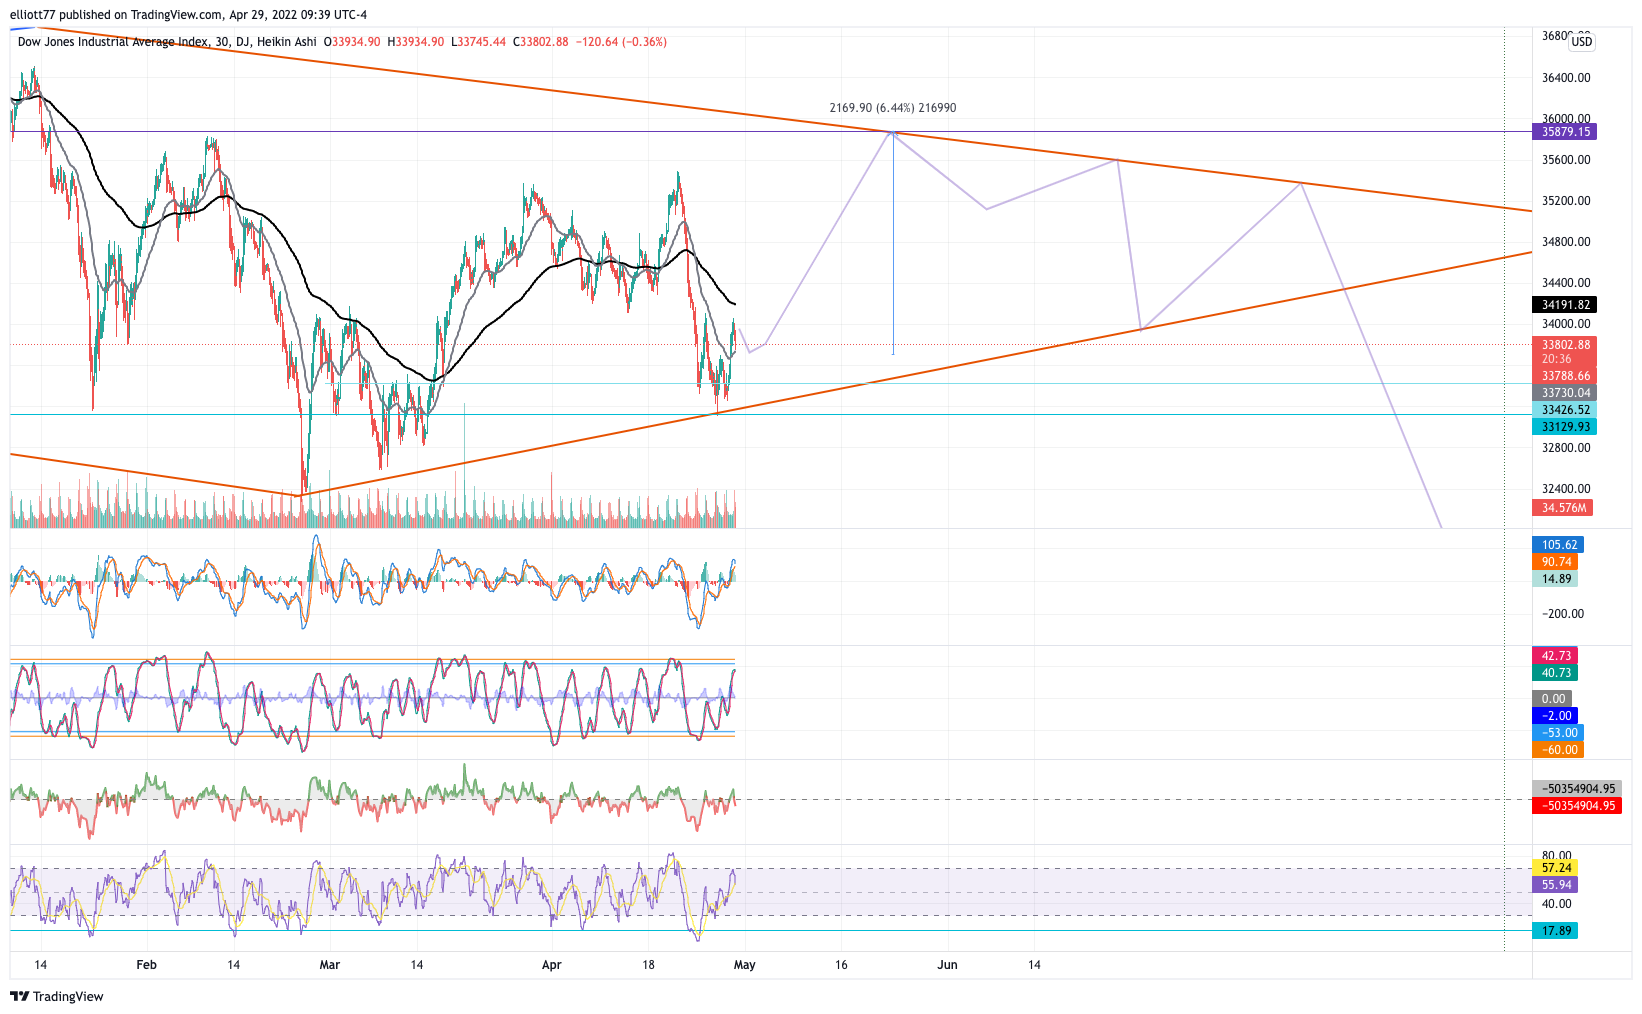Click the low value L33745.44
Image resolution: width=1642 pixels, height=1014 pixels.
pos(479,42)
